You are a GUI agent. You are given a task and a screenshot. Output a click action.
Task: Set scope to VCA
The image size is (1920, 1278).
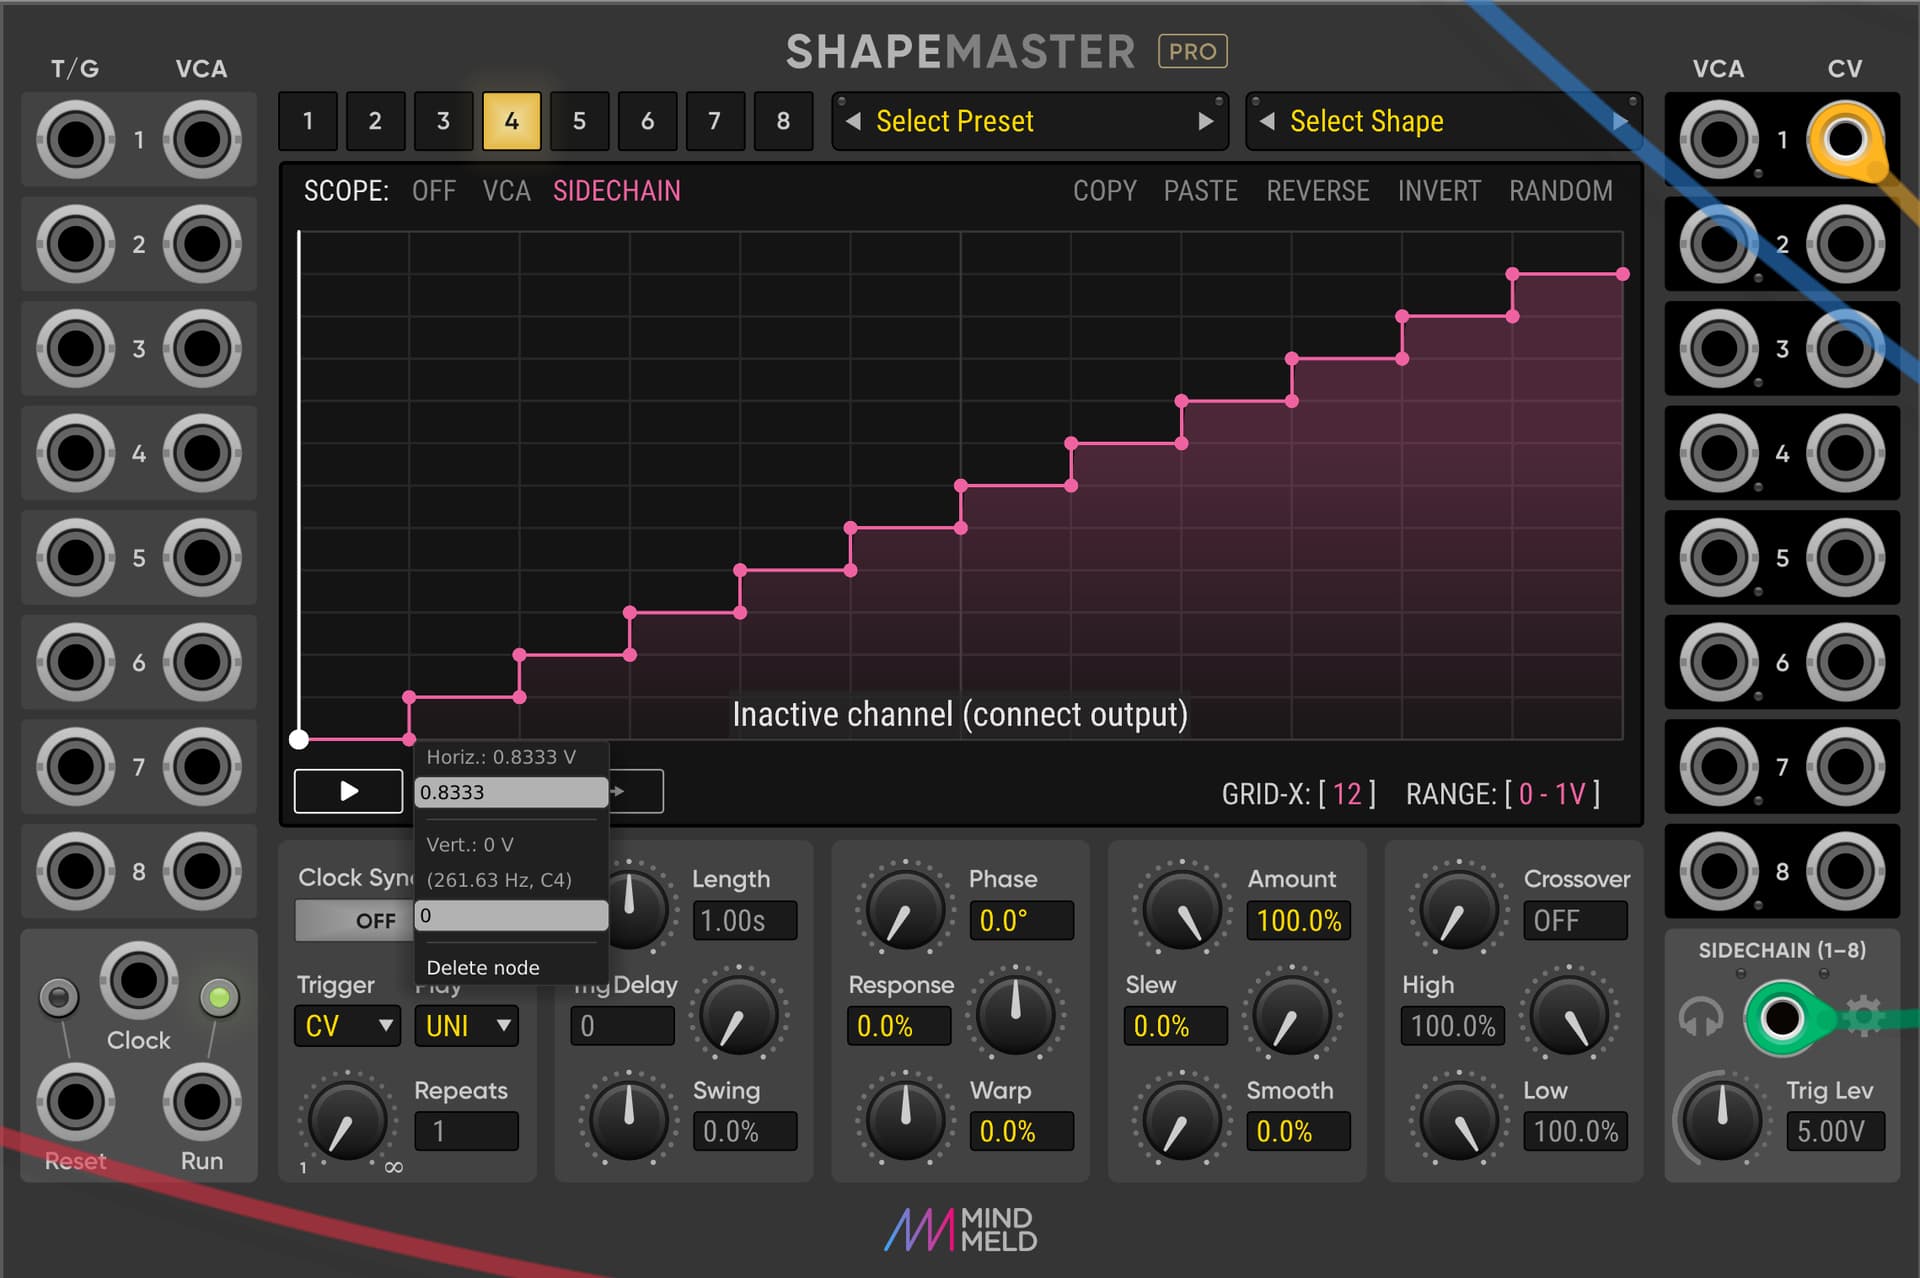tap(506, 191)
